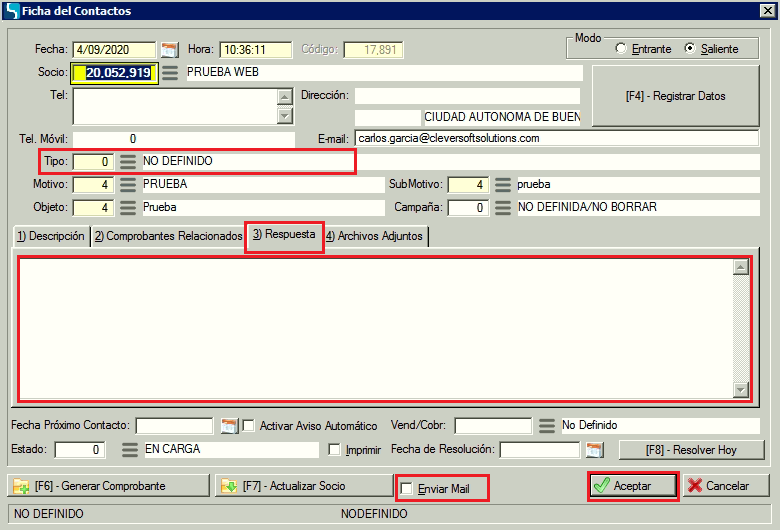Enable the Enviar Mail checkbox
The width and height of the screenshot is (780, 530).
[407, 488]
